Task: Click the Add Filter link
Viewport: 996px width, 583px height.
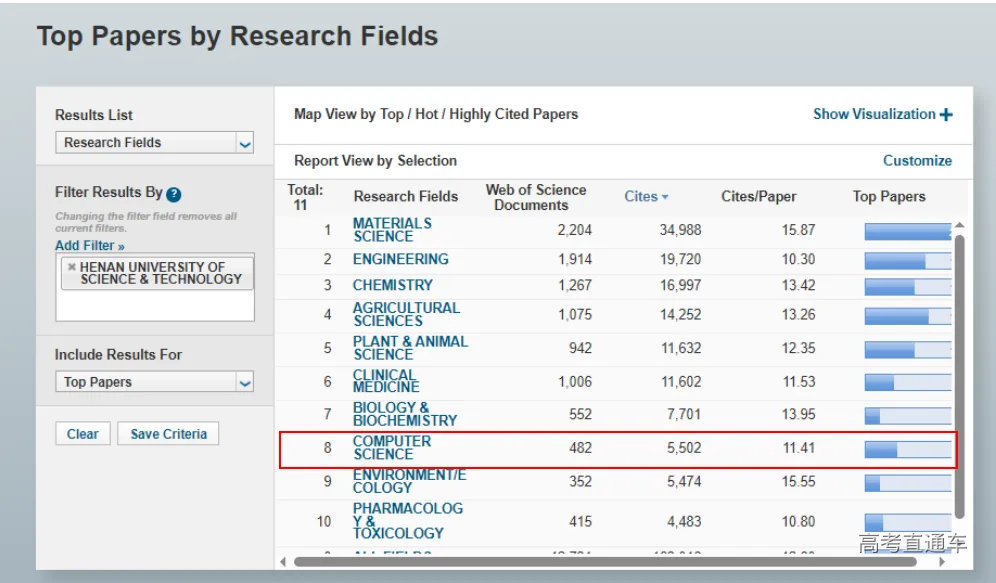Action: [89, 245]
